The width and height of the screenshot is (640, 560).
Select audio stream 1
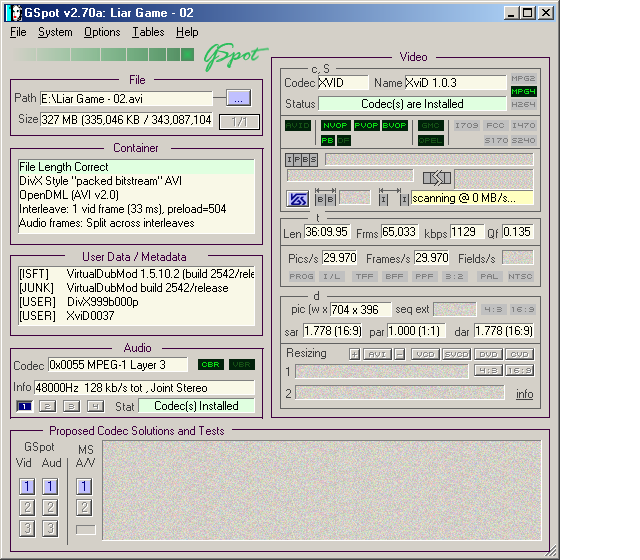click(x=24, y=406)
